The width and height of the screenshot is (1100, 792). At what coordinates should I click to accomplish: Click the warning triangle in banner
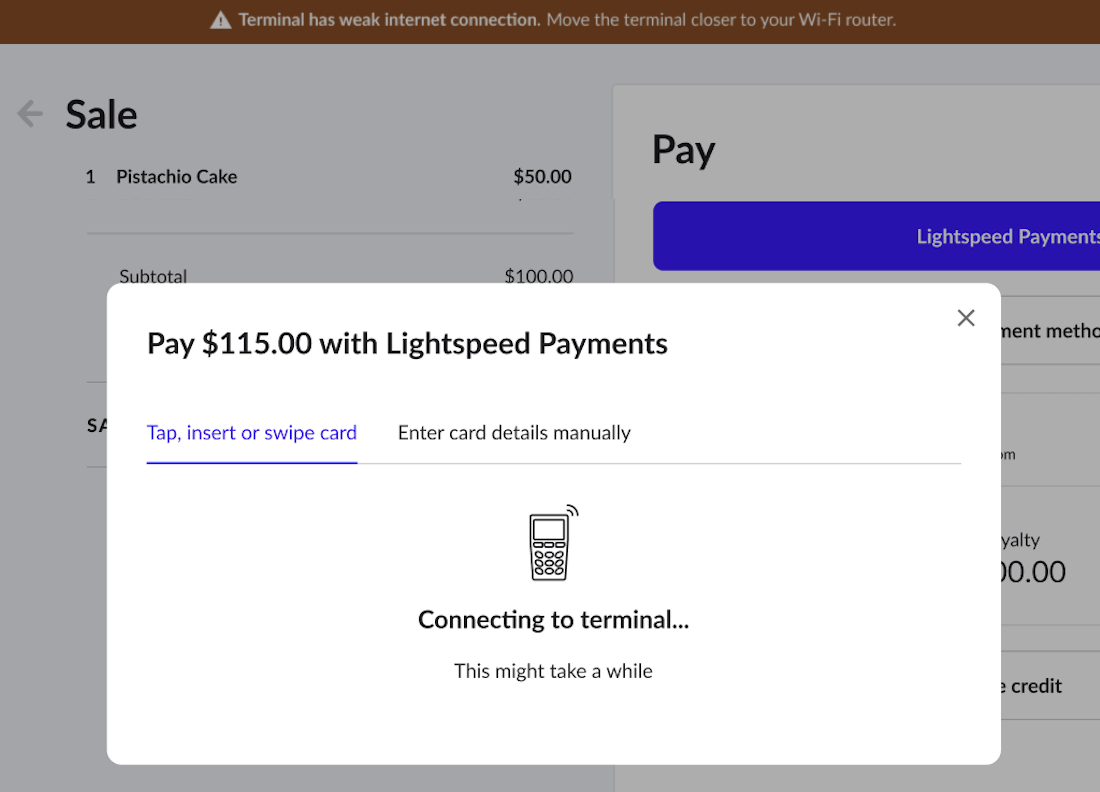(x=220, y=20)
